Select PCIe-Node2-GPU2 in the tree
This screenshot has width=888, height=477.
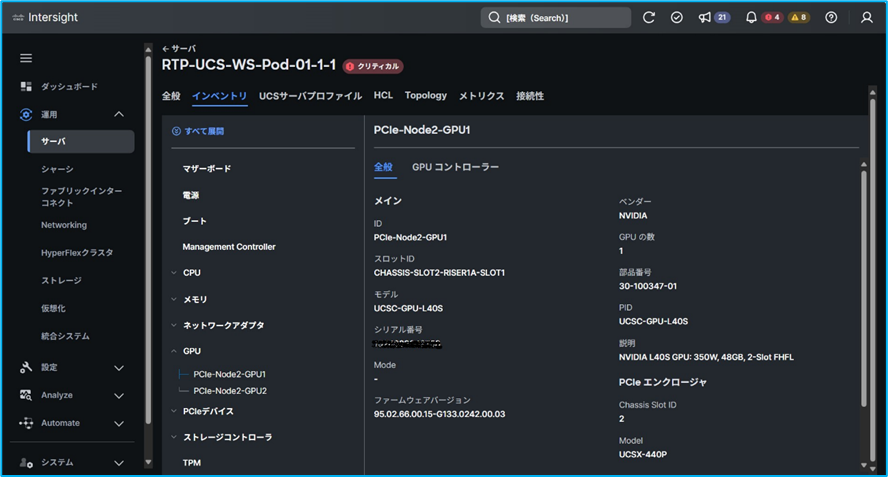pos(230,391)
